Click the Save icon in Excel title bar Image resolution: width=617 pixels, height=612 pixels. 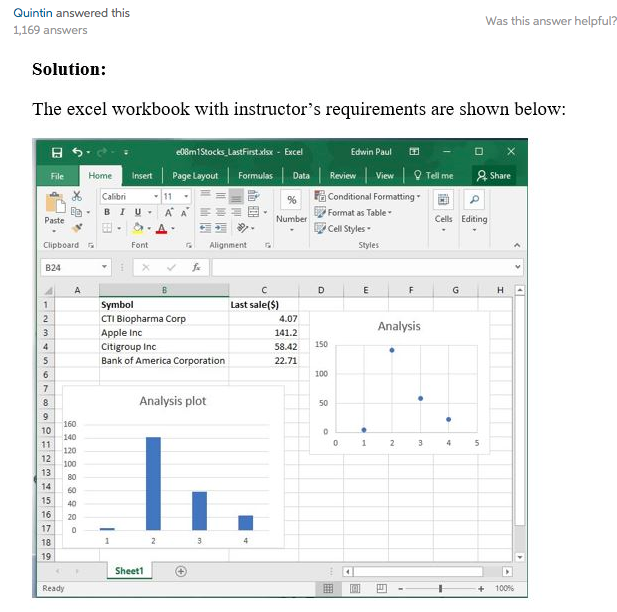(x=57, y=152)
